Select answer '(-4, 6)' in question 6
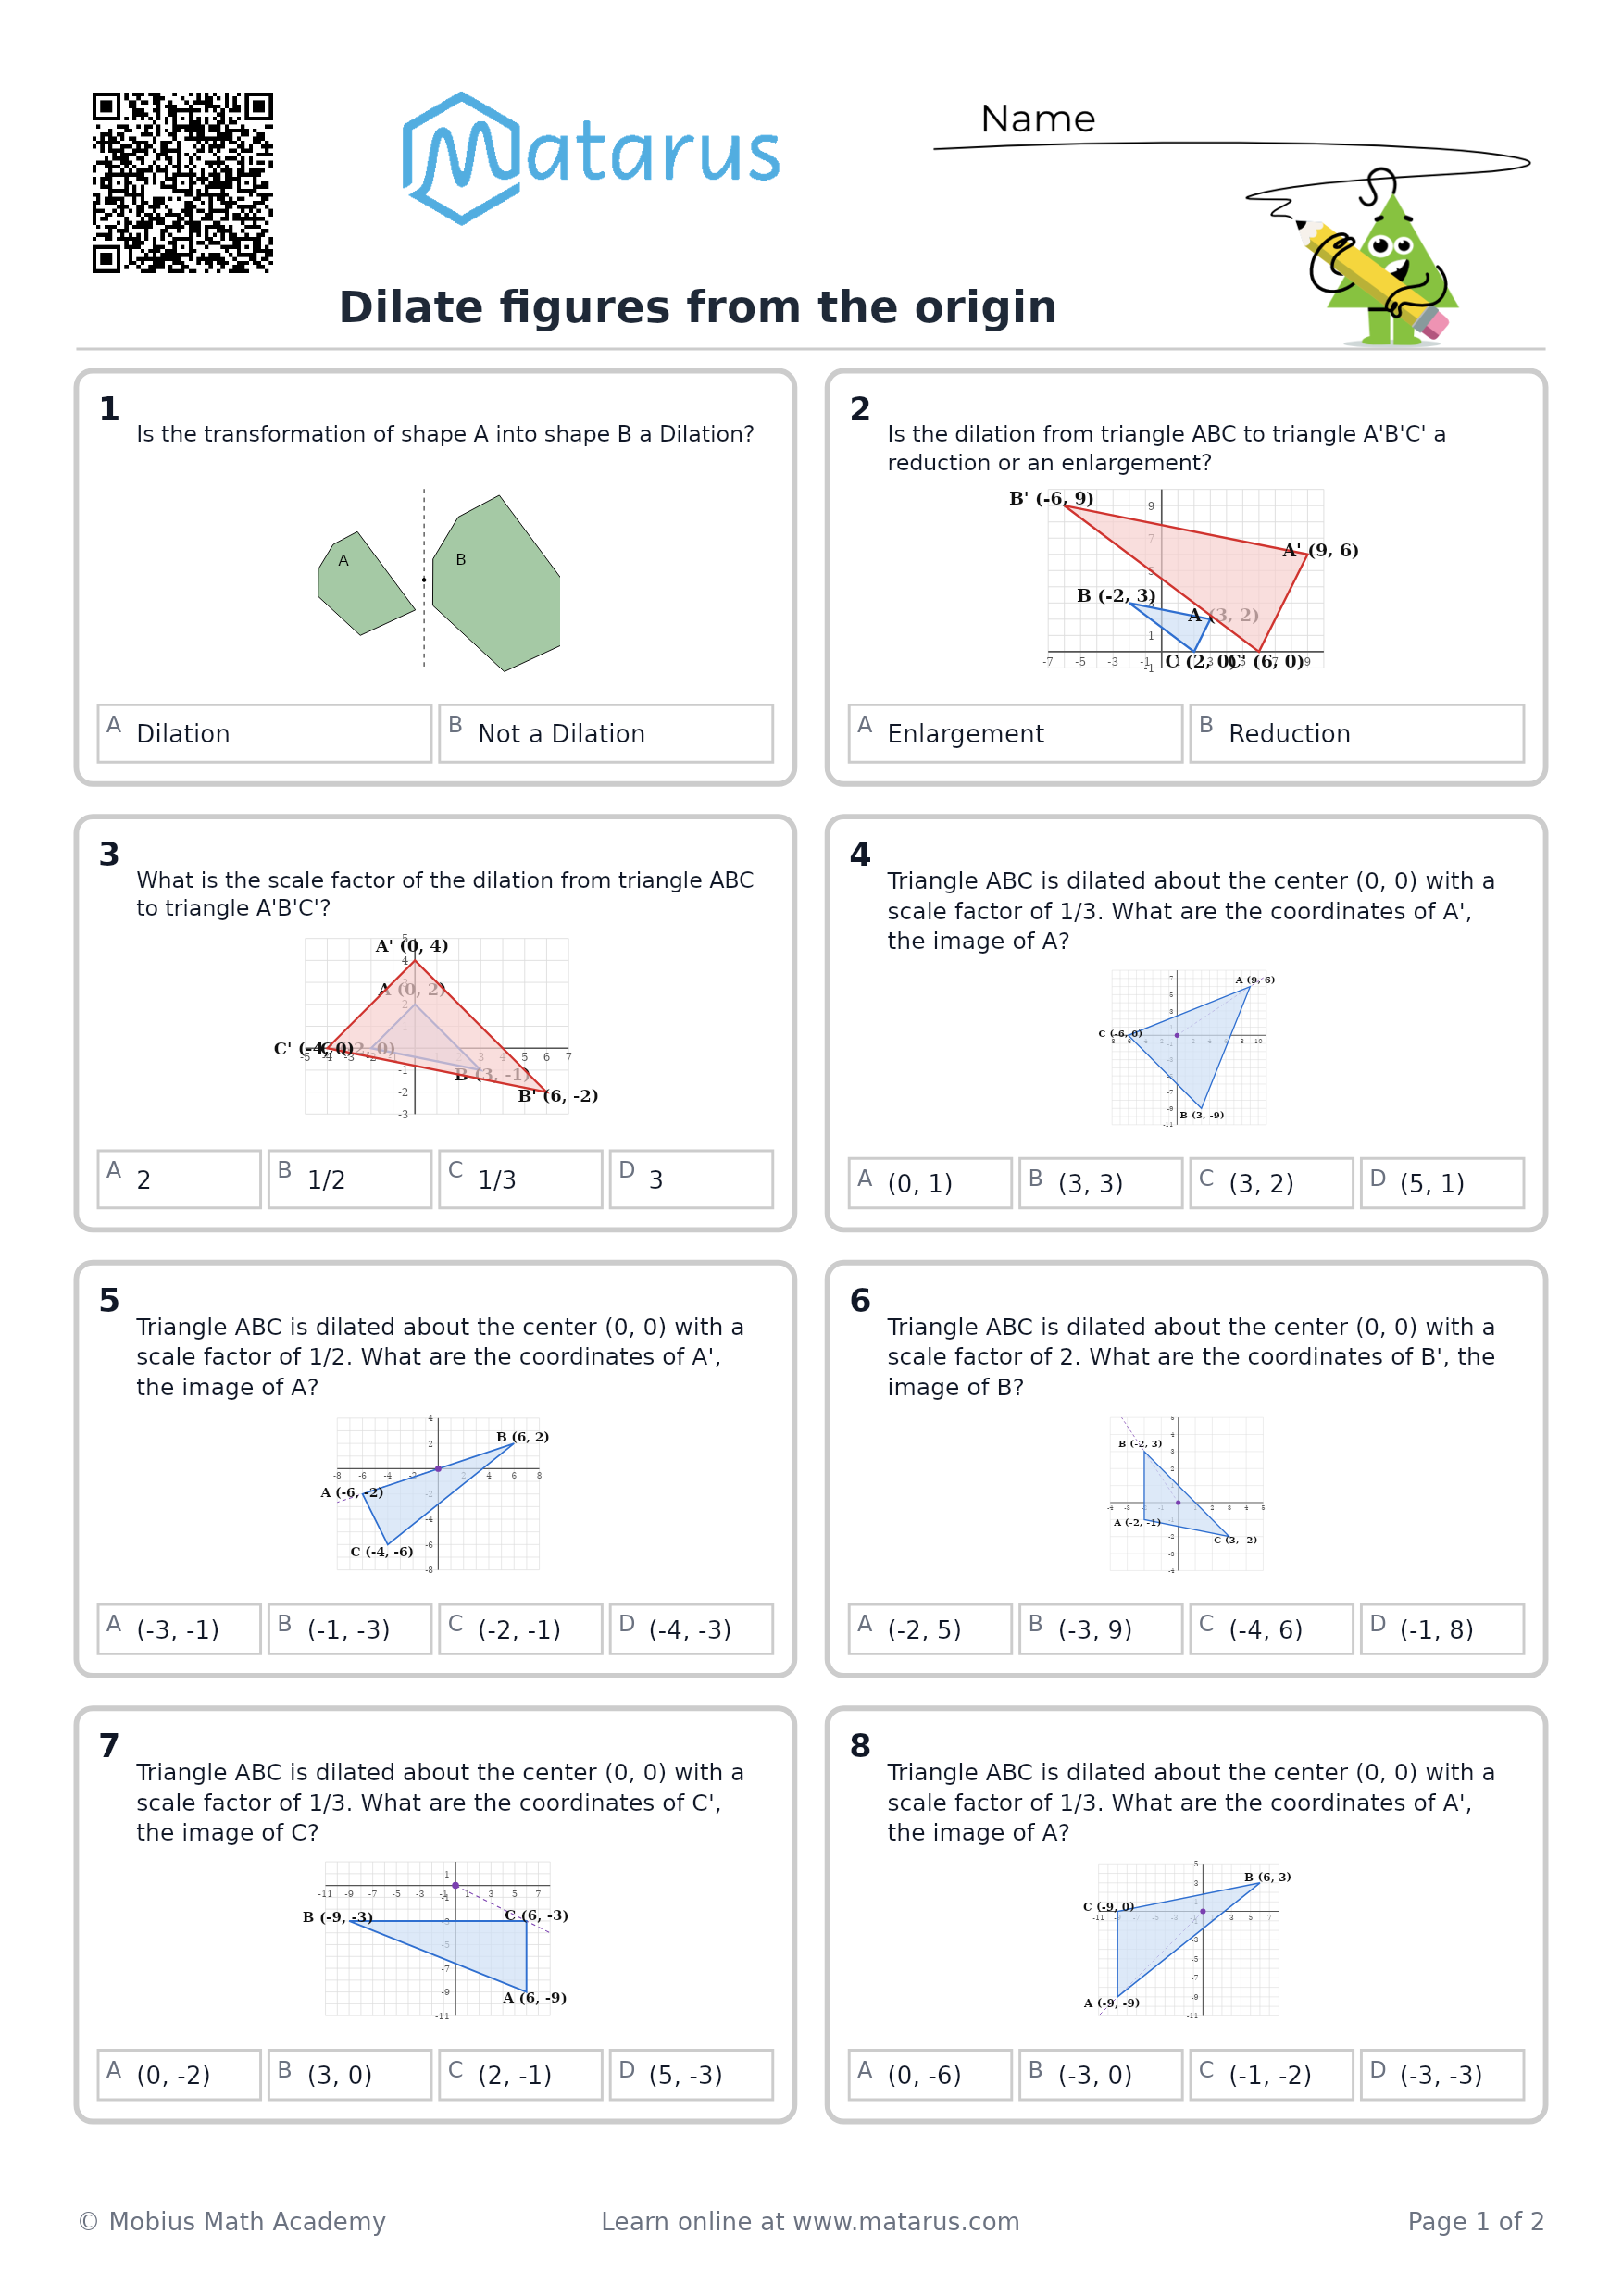Screen dimensions: 1622x2296 pos(1271,1629)
